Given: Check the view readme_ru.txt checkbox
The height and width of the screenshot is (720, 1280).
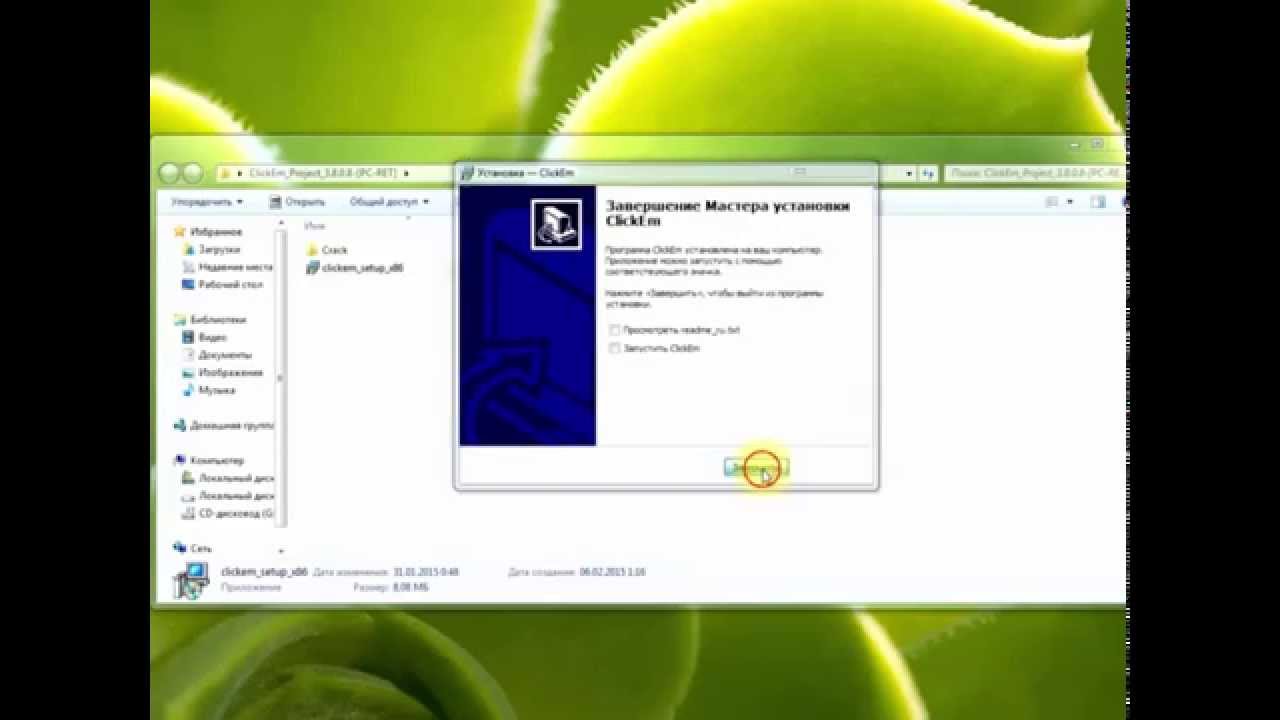Looking at the screenshot, I should tap(614, 330).
